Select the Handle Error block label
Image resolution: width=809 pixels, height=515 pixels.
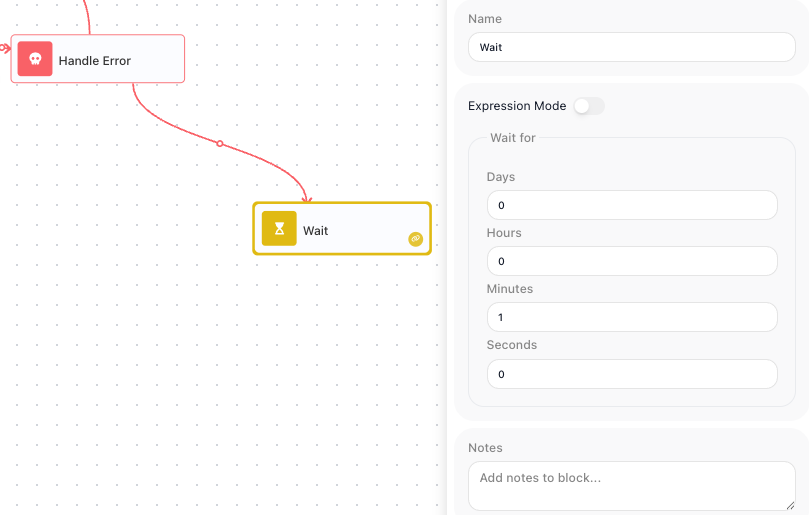click(x=95, y=60)
